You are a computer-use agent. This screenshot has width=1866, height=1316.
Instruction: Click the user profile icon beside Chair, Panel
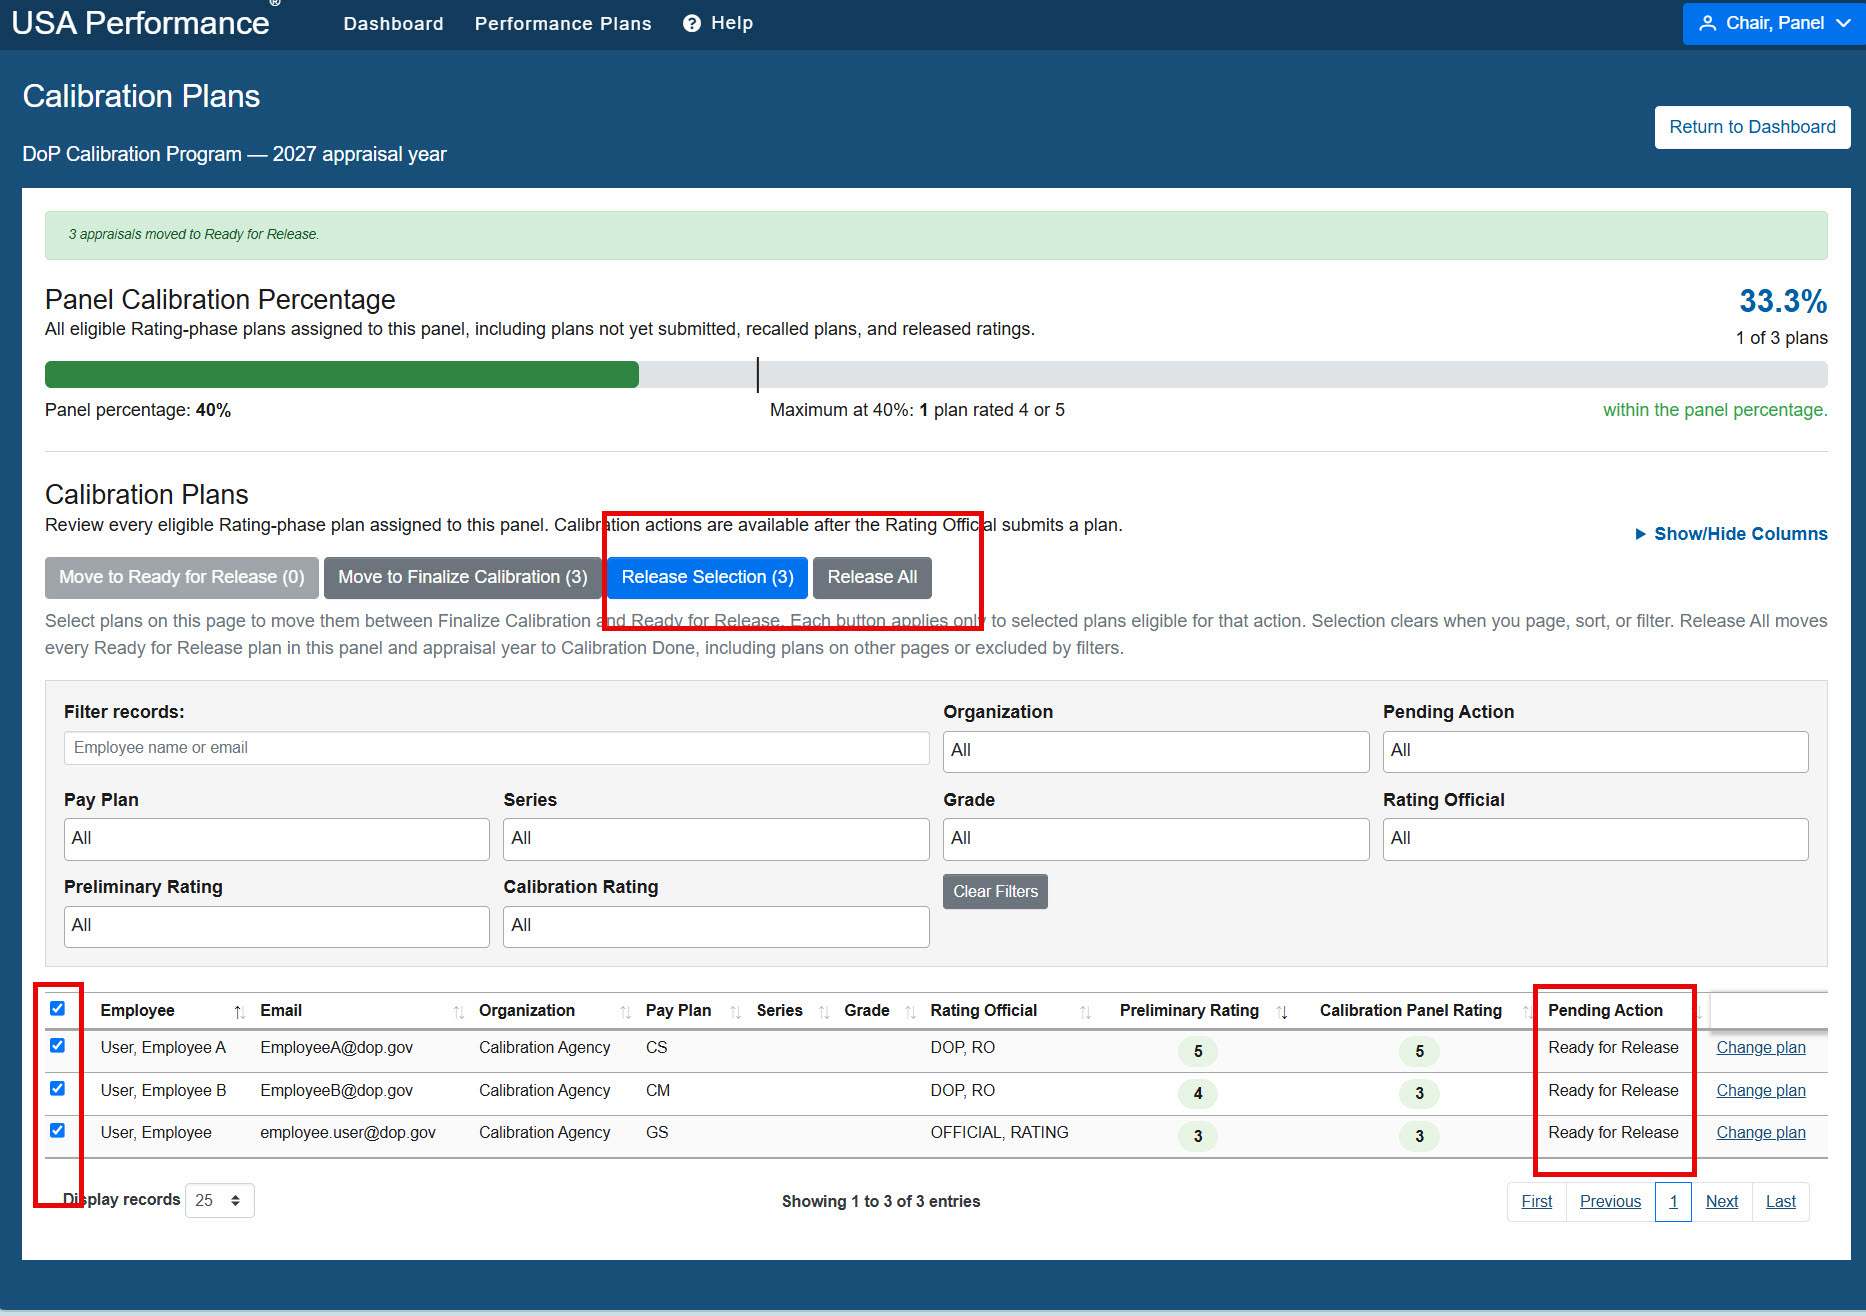pos(1708,23)
